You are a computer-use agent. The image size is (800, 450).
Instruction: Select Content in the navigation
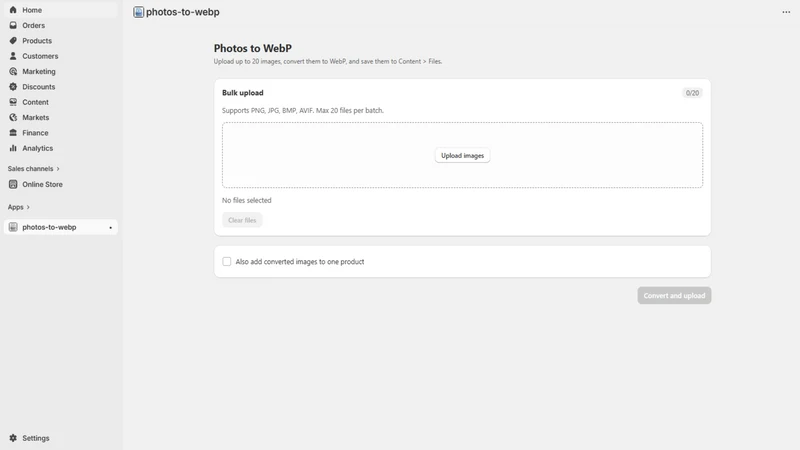60,102
